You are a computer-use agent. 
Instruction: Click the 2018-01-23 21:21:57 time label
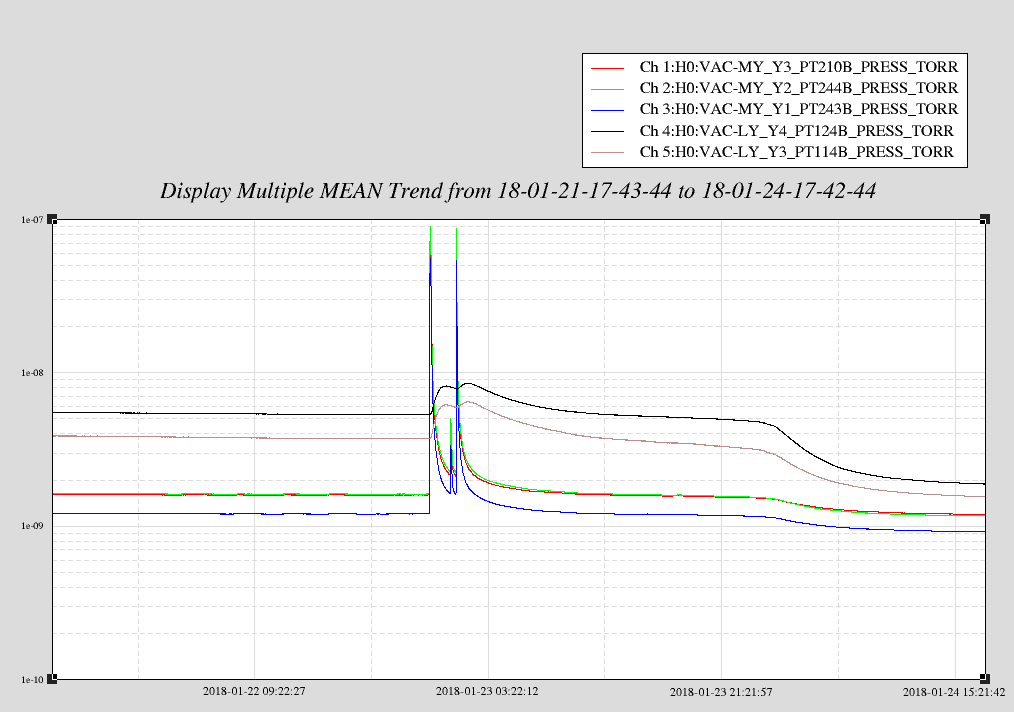720,692
